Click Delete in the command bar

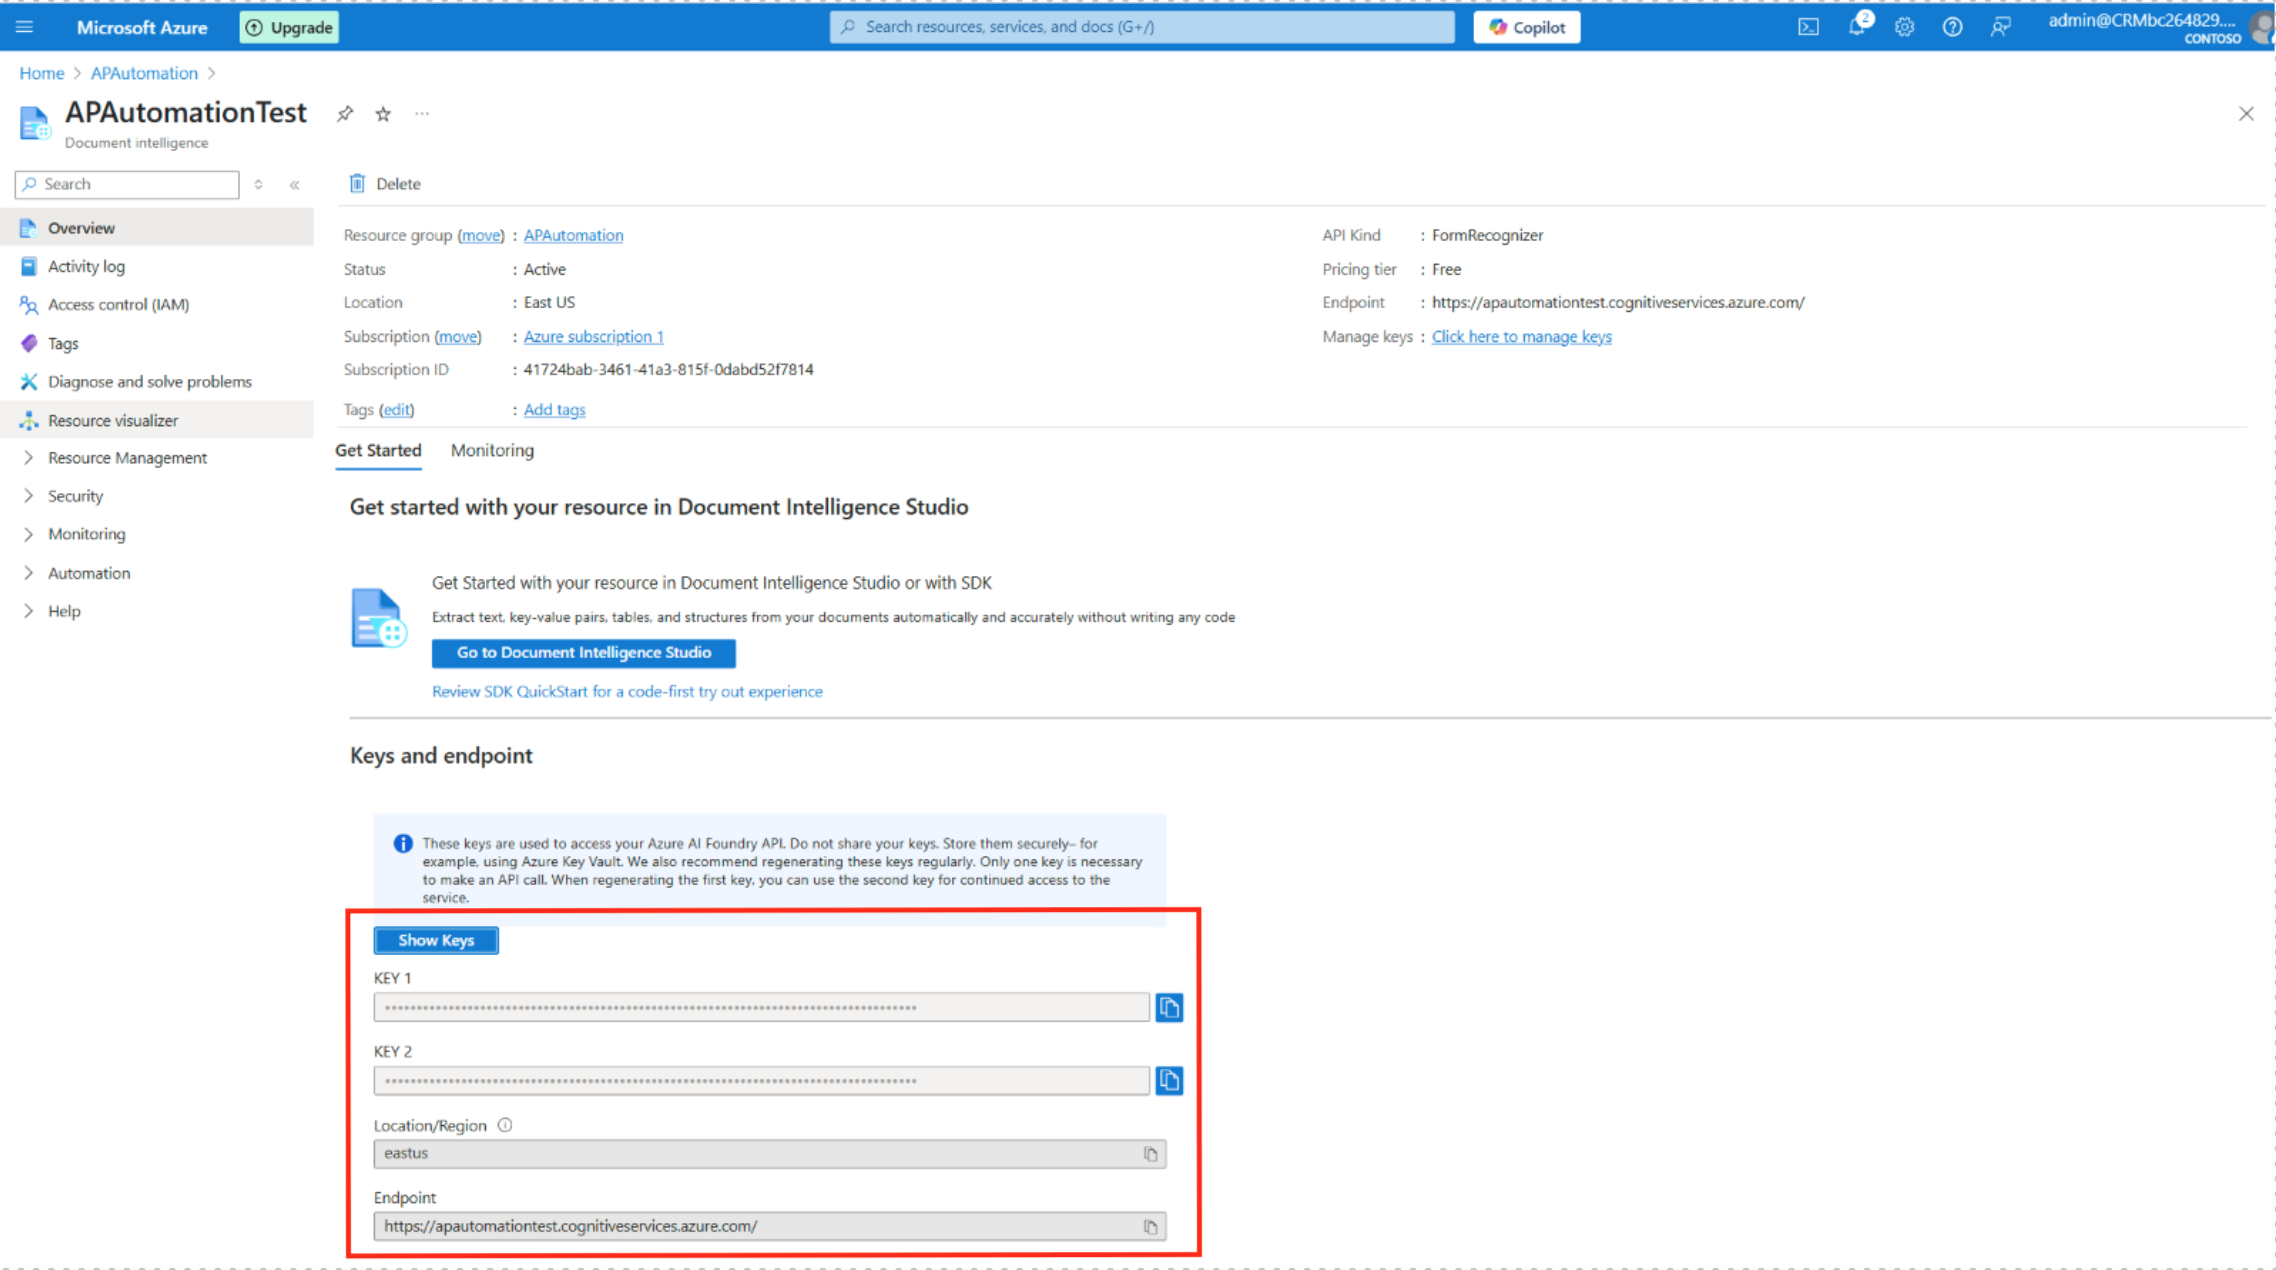pos(385,184)
